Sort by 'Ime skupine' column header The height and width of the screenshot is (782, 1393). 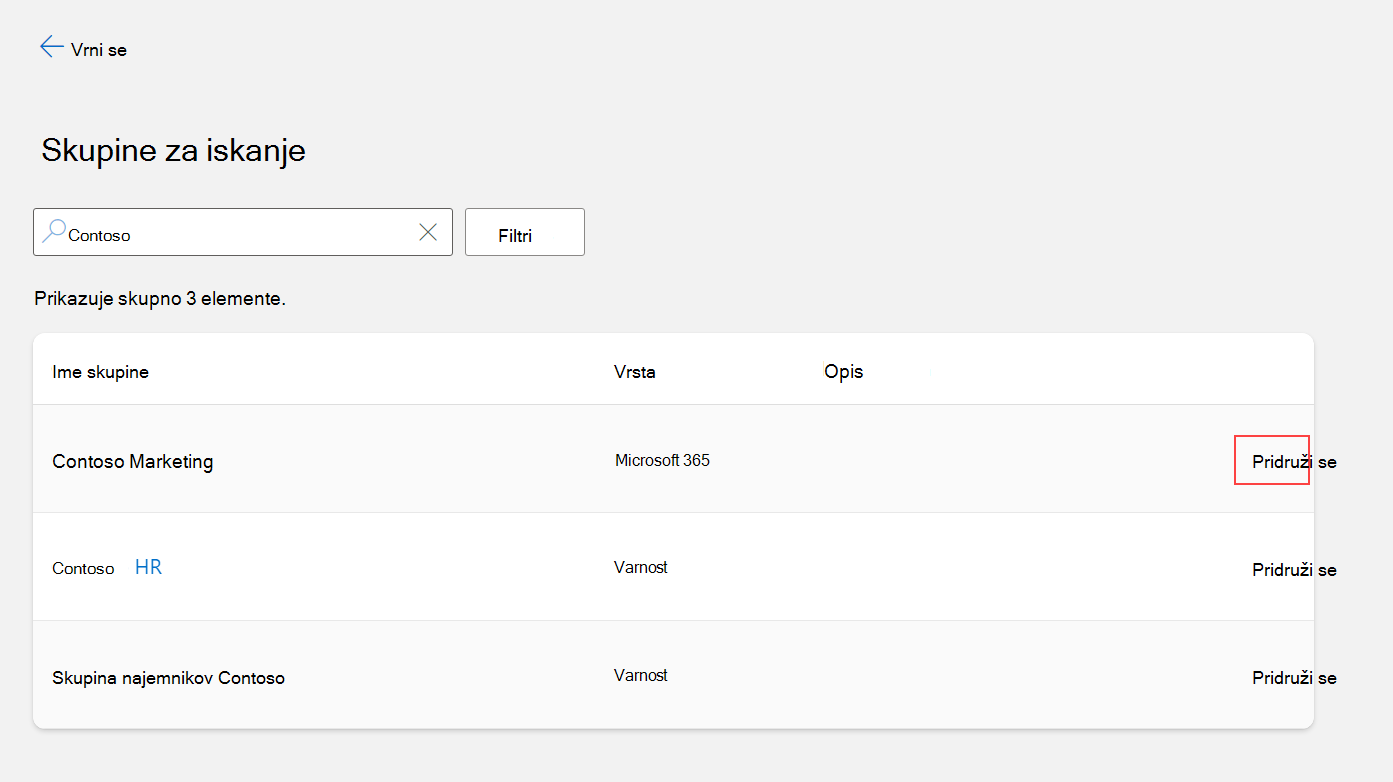(100, 372)
